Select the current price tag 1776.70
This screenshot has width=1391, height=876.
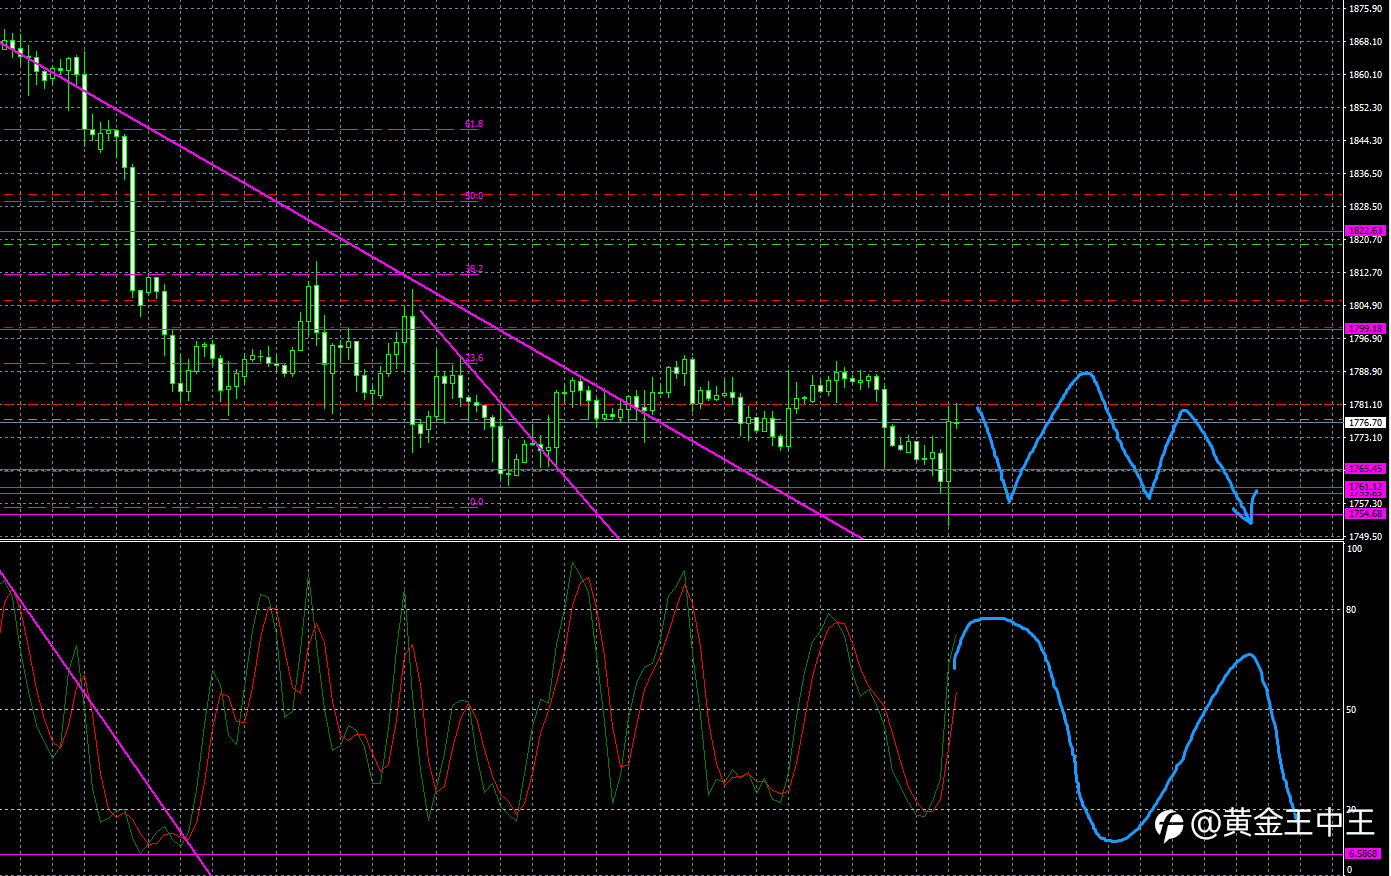tap(1365, 423)
